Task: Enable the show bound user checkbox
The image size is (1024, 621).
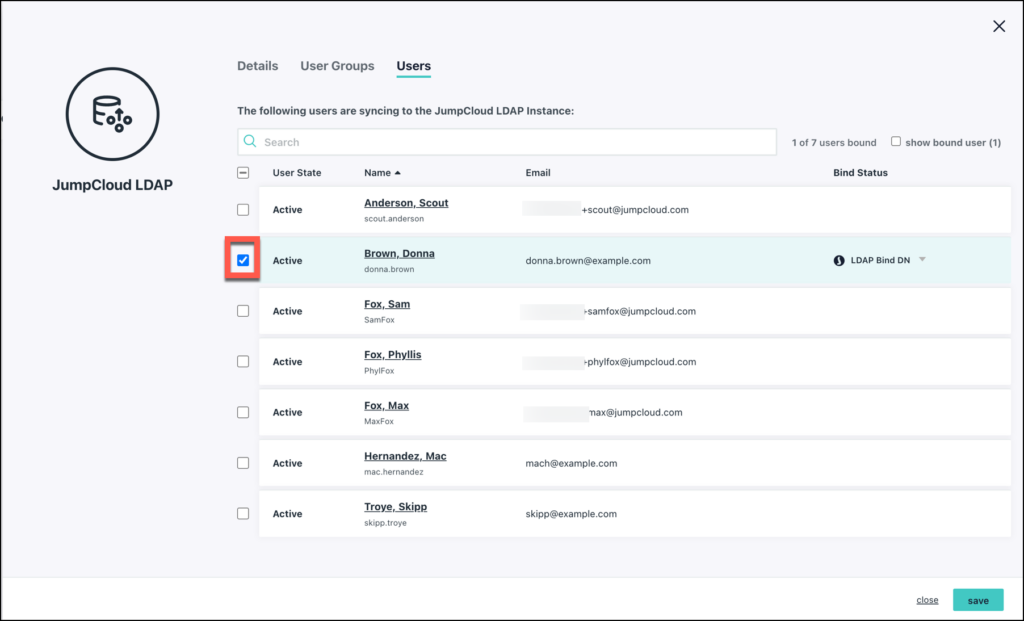Action: pos(895,141)
